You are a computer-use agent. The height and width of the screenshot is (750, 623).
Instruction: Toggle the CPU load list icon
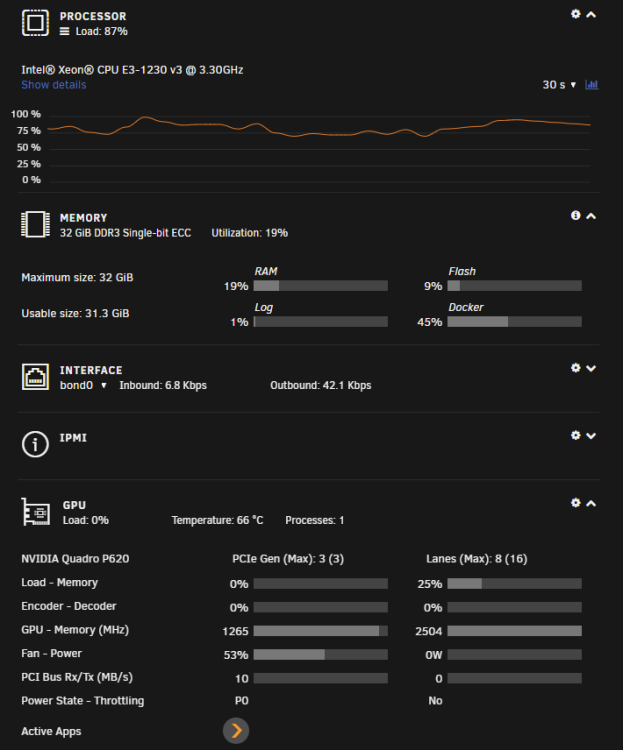pos(65,32)
